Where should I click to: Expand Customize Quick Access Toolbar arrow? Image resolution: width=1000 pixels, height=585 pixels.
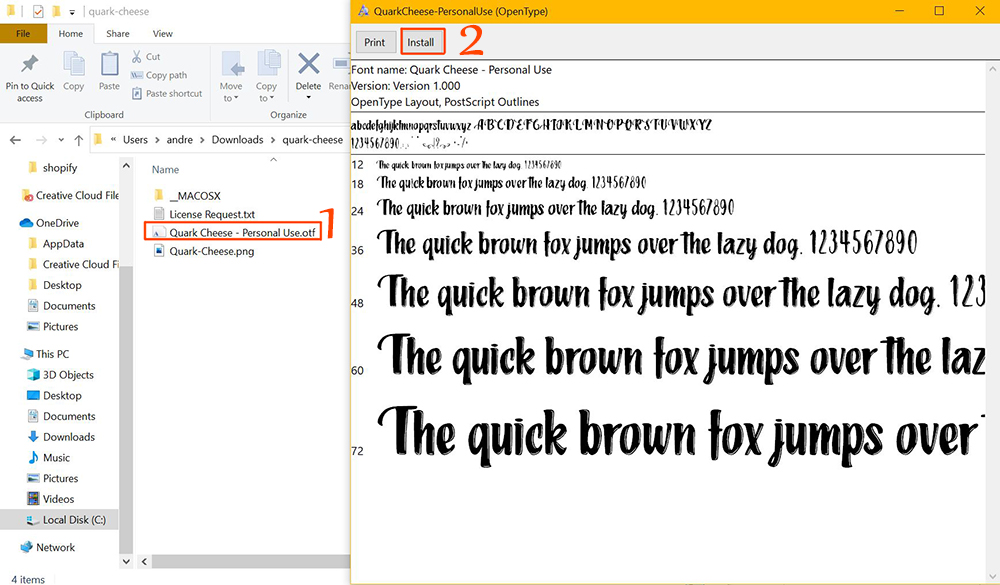[72, 12]
